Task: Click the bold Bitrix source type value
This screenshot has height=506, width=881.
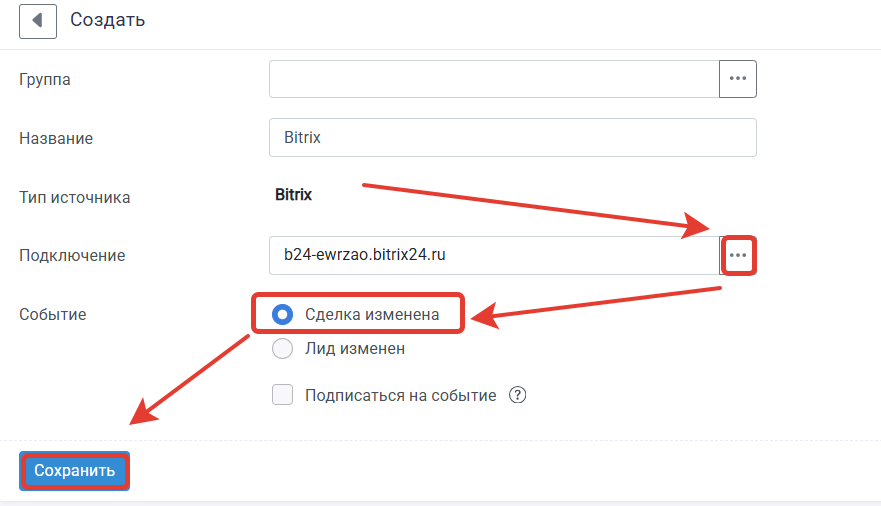Action: (293, 195)
